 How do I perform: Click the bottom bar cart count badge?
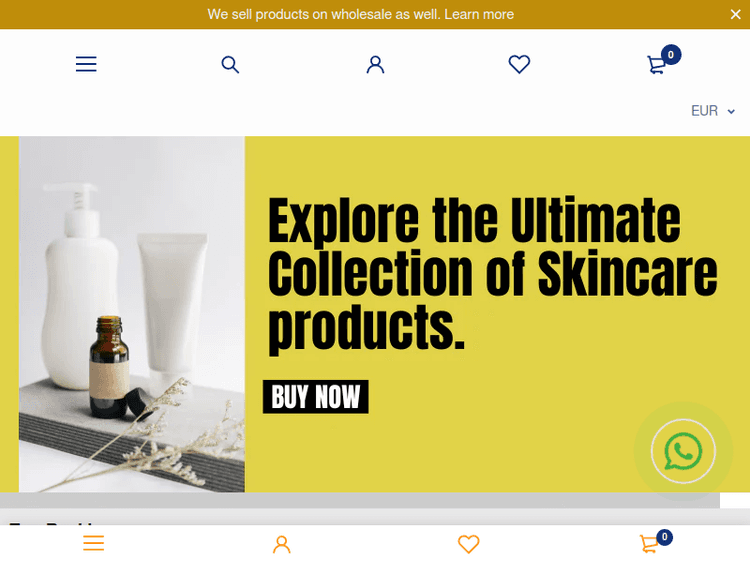coord(664,537)
